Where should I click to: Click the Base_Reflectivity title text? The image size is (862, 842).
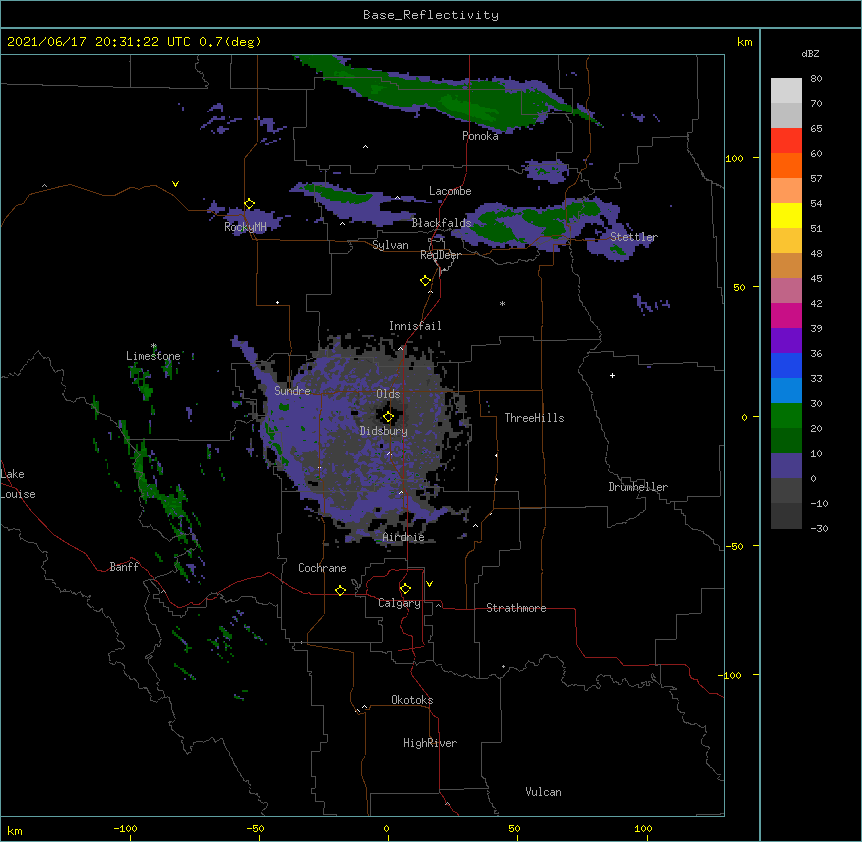pos(431,15)
